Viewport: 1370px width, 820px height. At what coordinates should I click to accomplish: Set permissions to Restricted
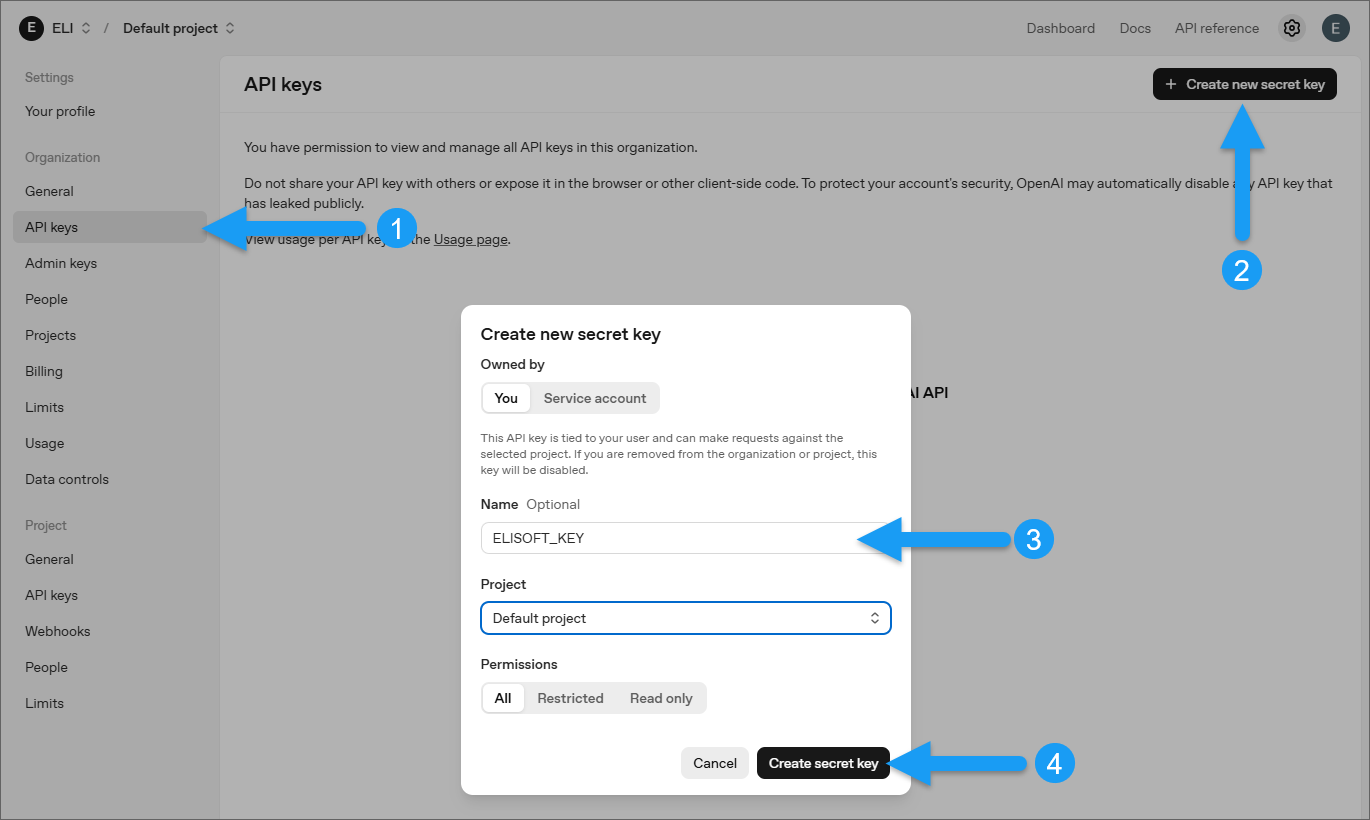570,698
